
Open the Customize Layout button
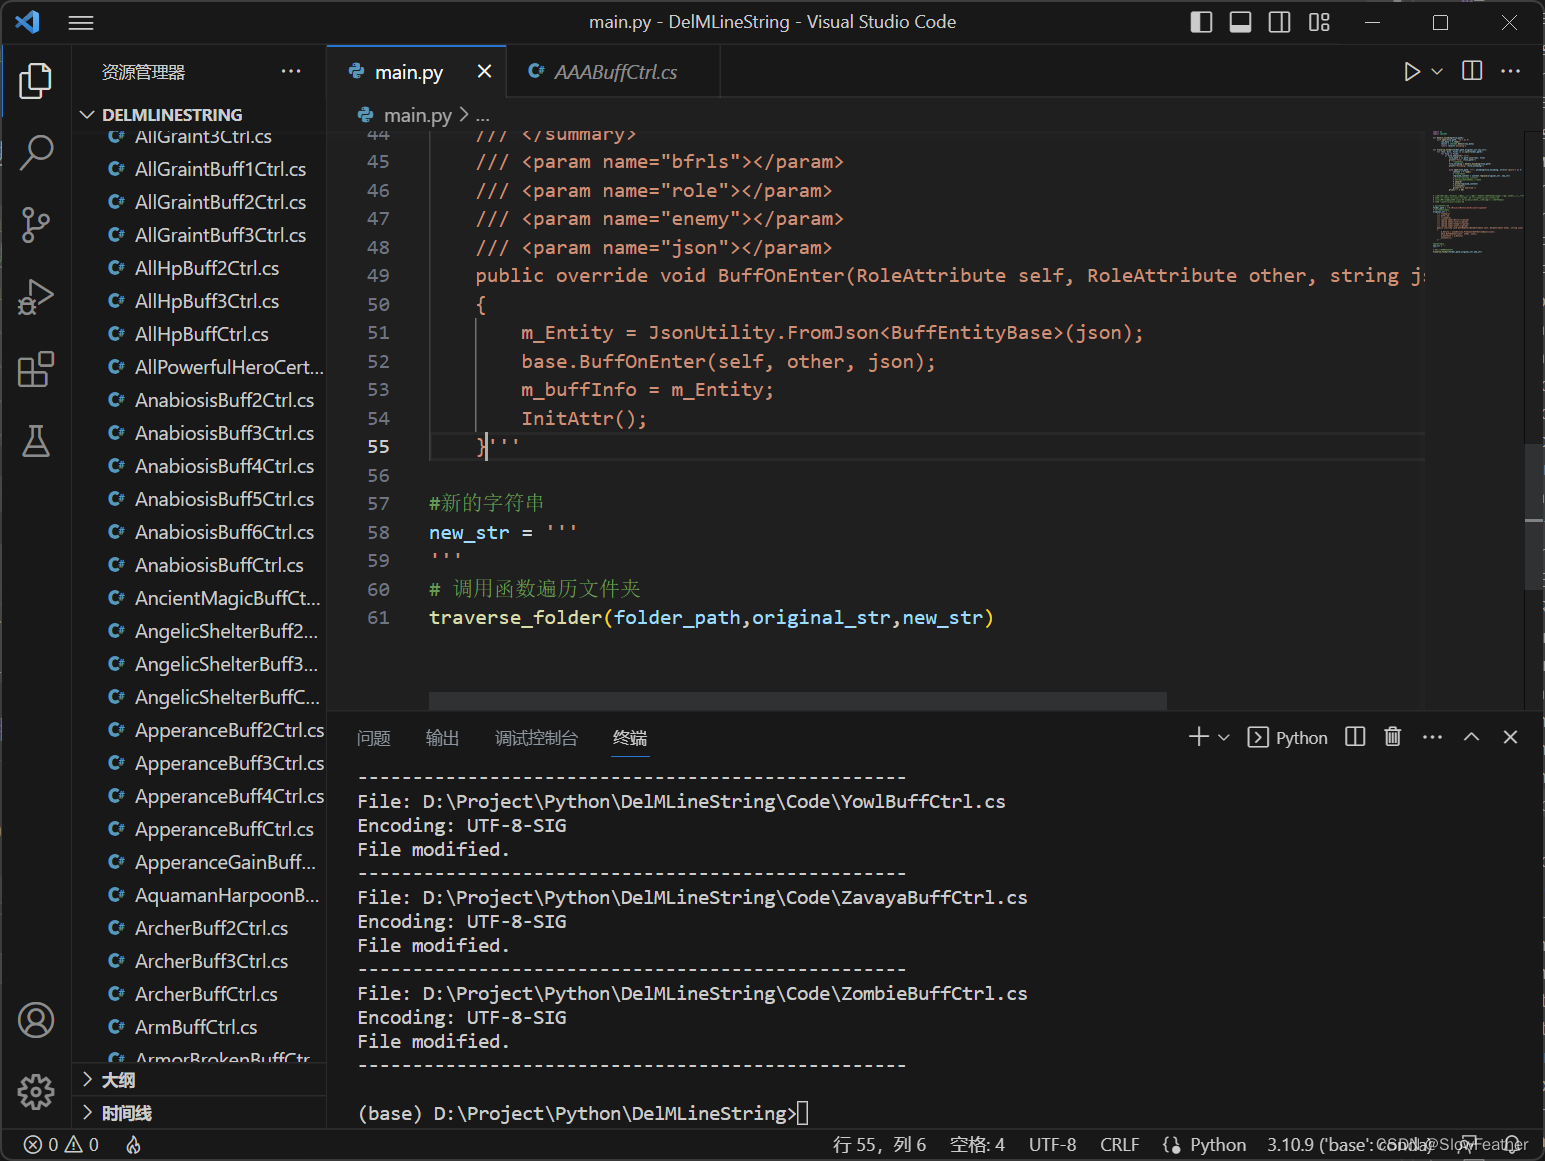[x=1319, y=22]
